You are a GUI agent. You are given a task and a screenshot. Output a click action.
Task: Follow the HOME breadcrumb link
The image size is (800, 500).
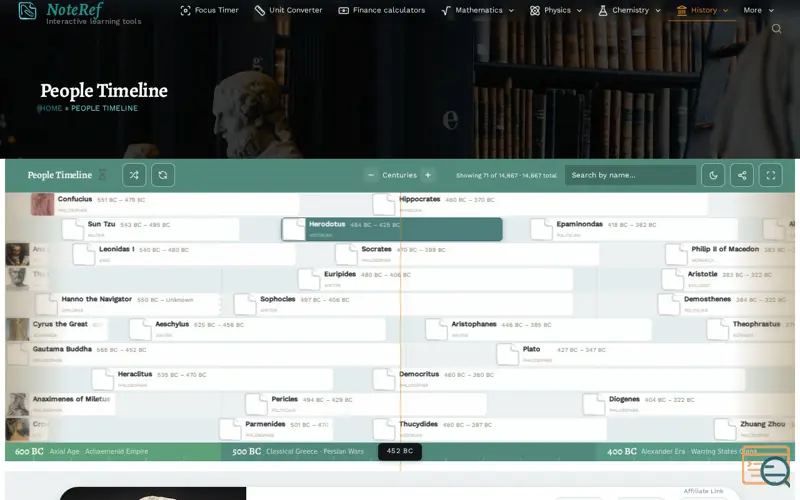coord(51,108)
